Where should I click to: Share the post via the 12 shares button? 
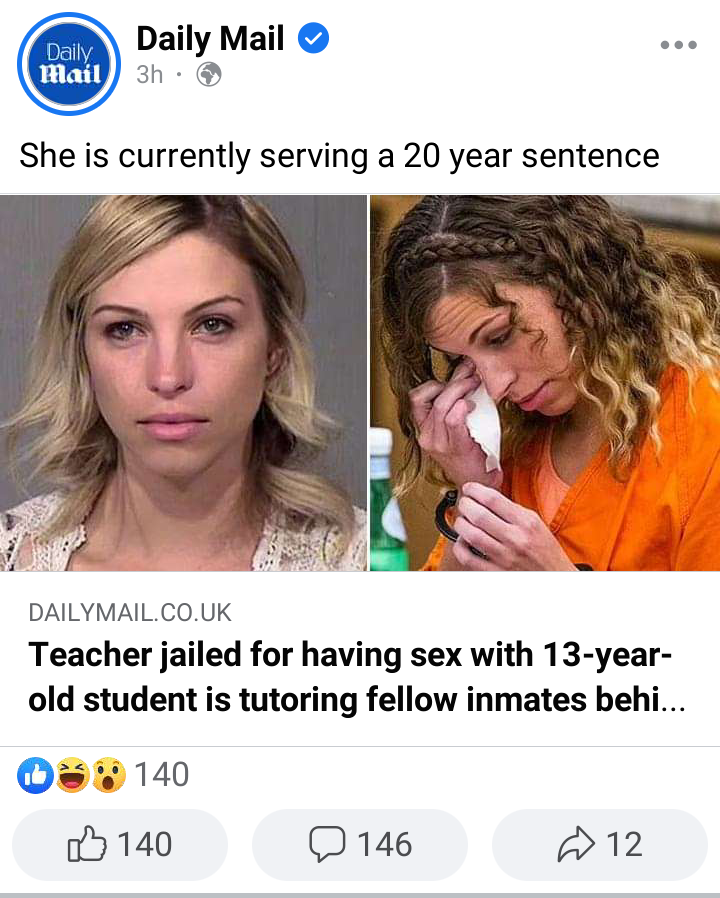pyautogui.click(x=600, y=845)
